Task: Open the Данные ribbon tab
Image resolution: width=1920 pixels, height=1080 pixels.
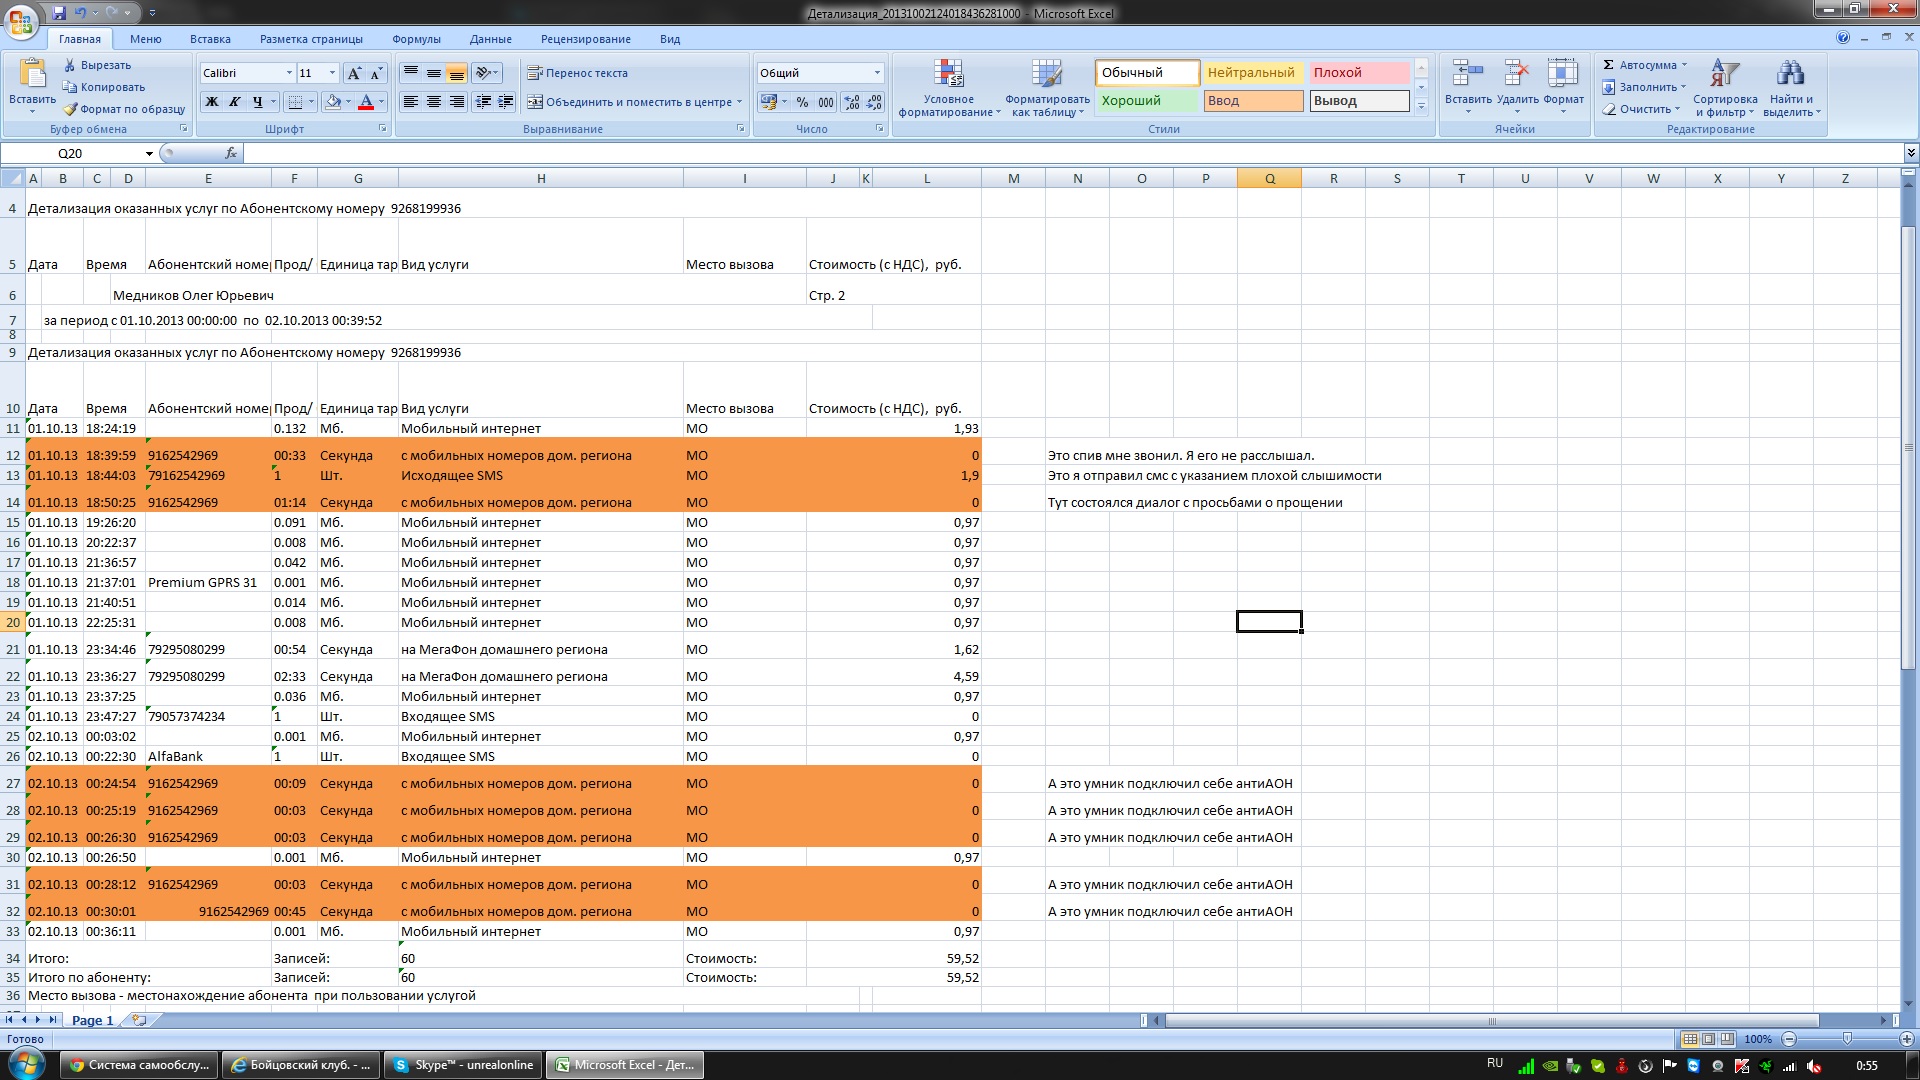Action: coord(490,39)
